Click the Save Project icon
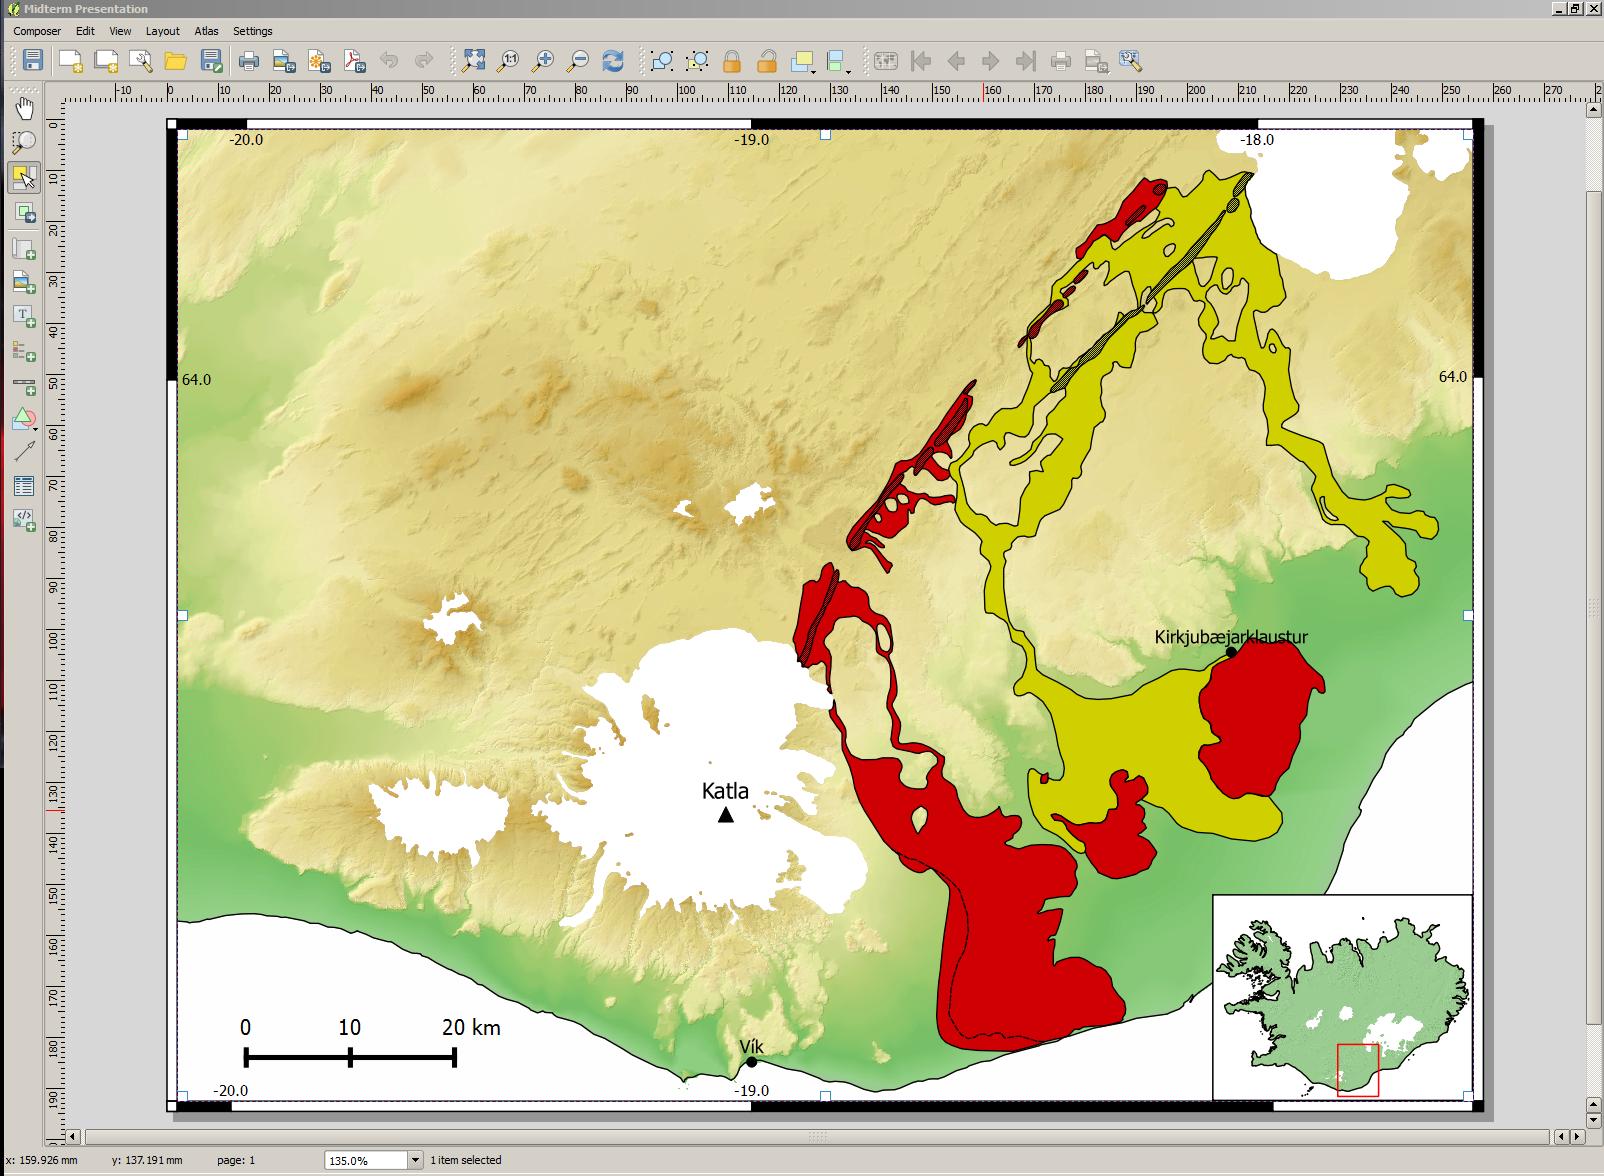The image size is (1604, 1176). tap(32, 61)
